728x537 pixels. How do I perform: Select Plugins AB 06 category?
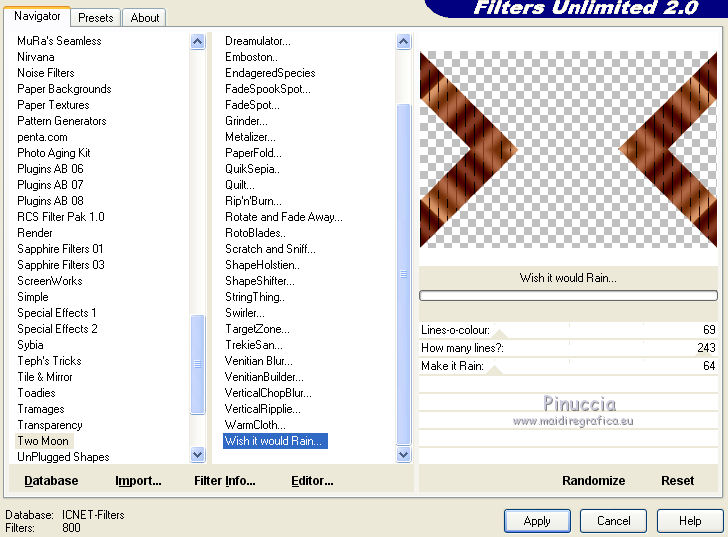50,169
